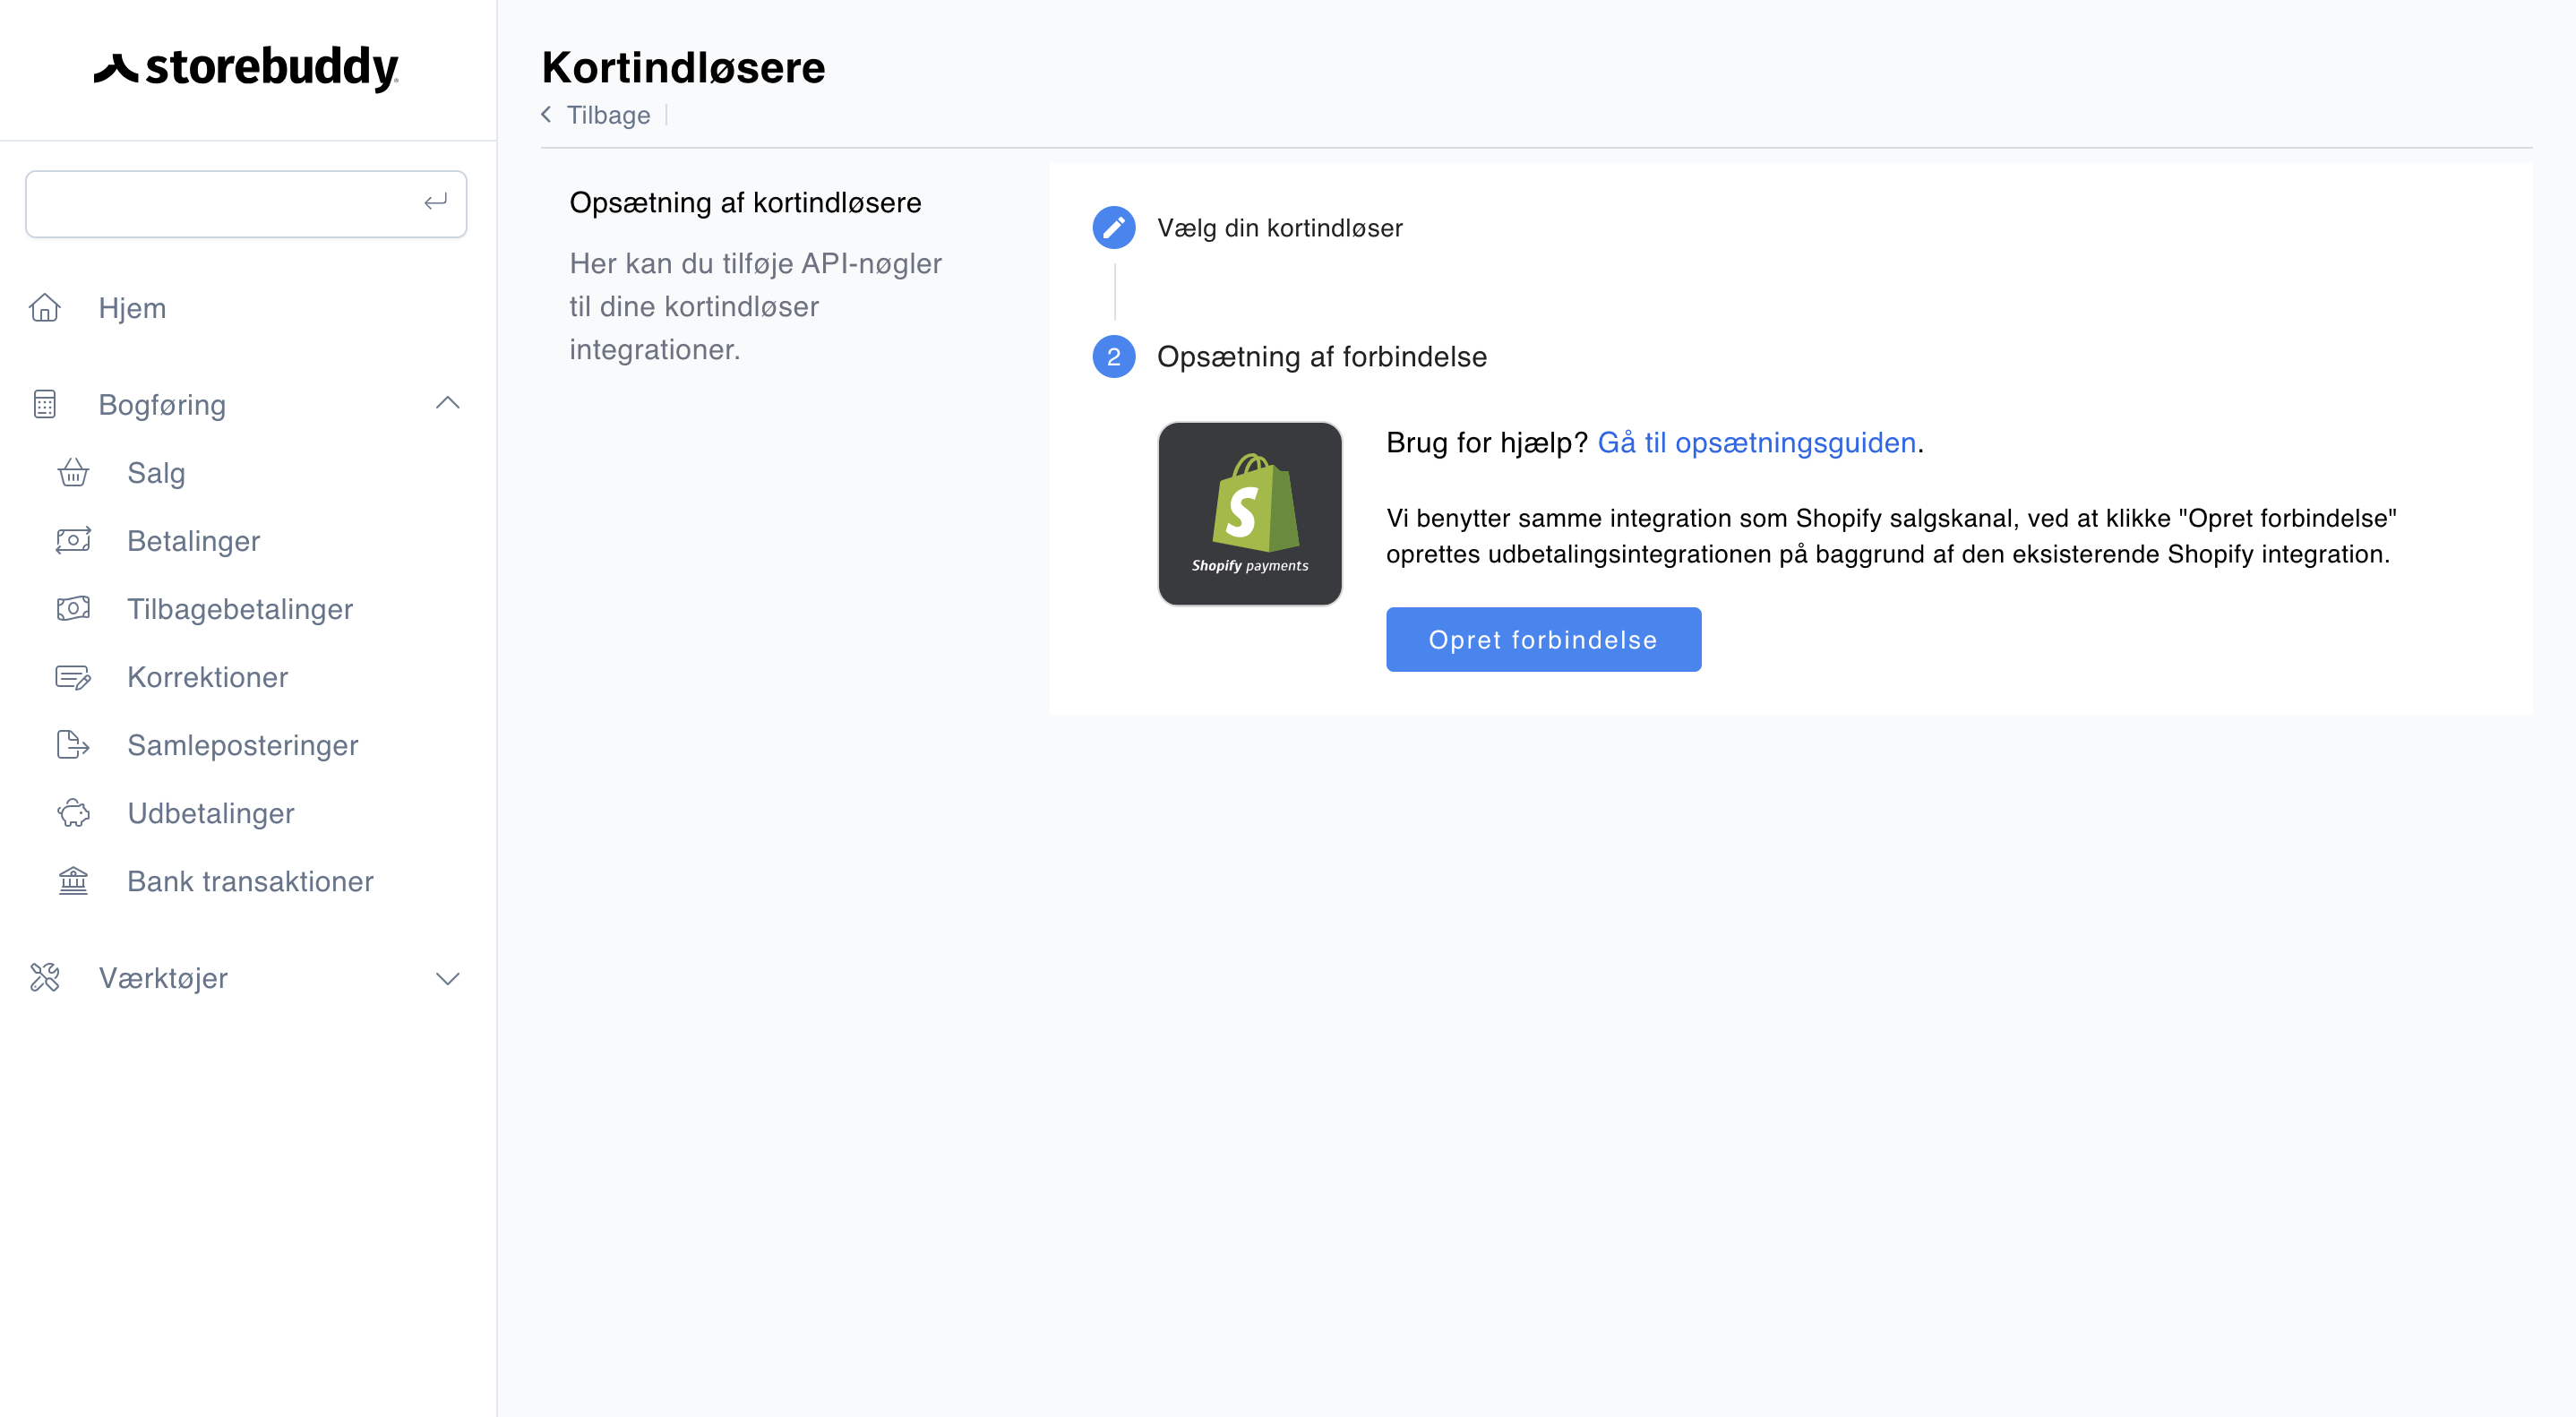
Task: Click the pencil edit step icon
Action: 1113,228
